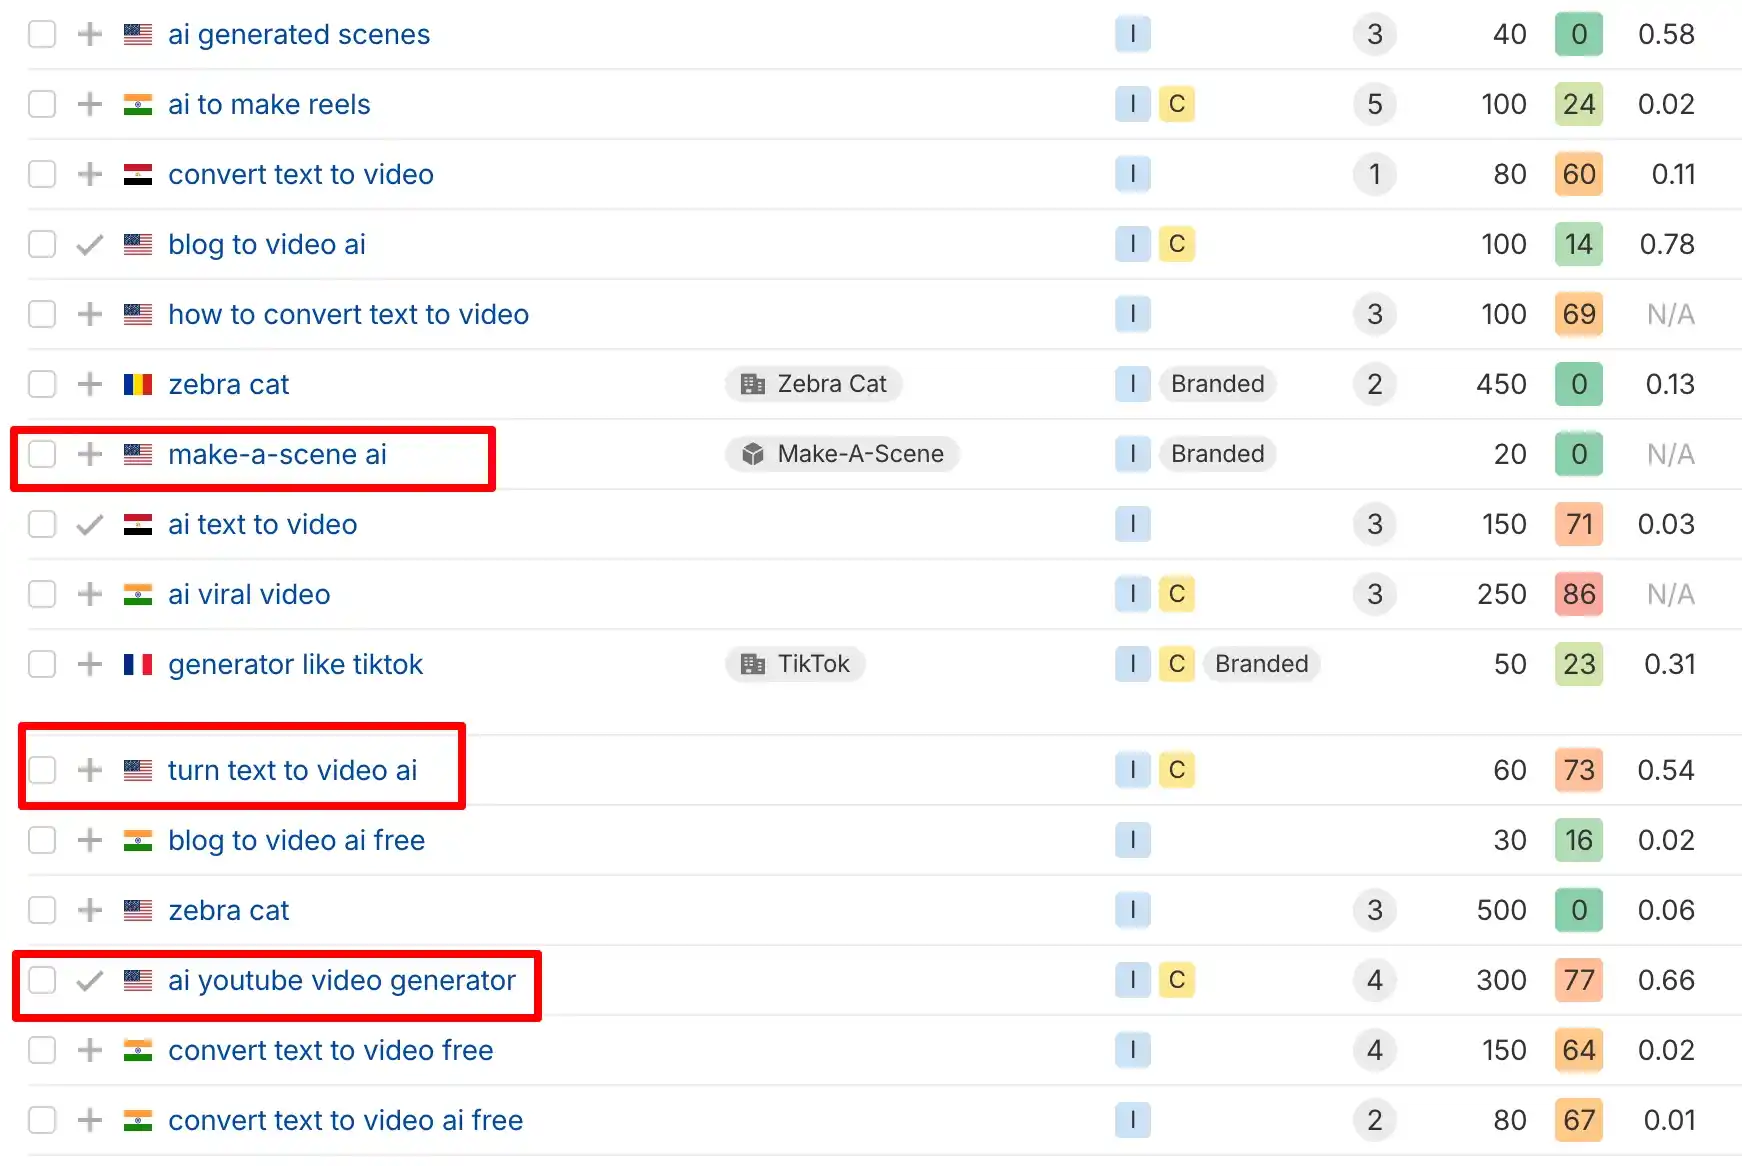This screenshot has width=1742, height=1166.
Task: Open the keyword 'blog to video ai free'
Action: point(296,840)
